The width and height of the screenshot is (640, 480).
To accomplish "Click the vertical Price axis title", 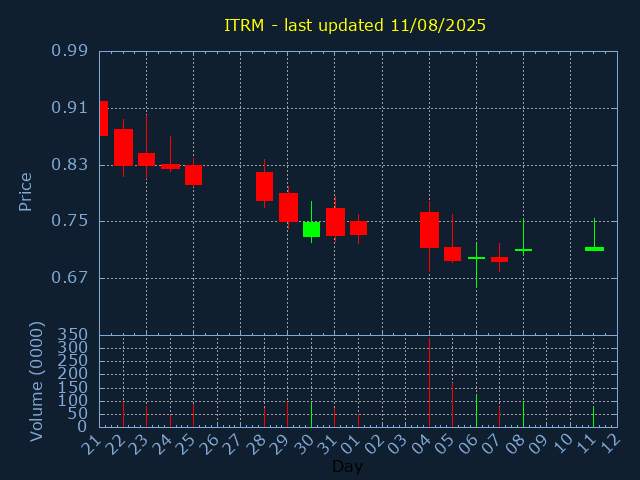I will click(x=25, y=192).
